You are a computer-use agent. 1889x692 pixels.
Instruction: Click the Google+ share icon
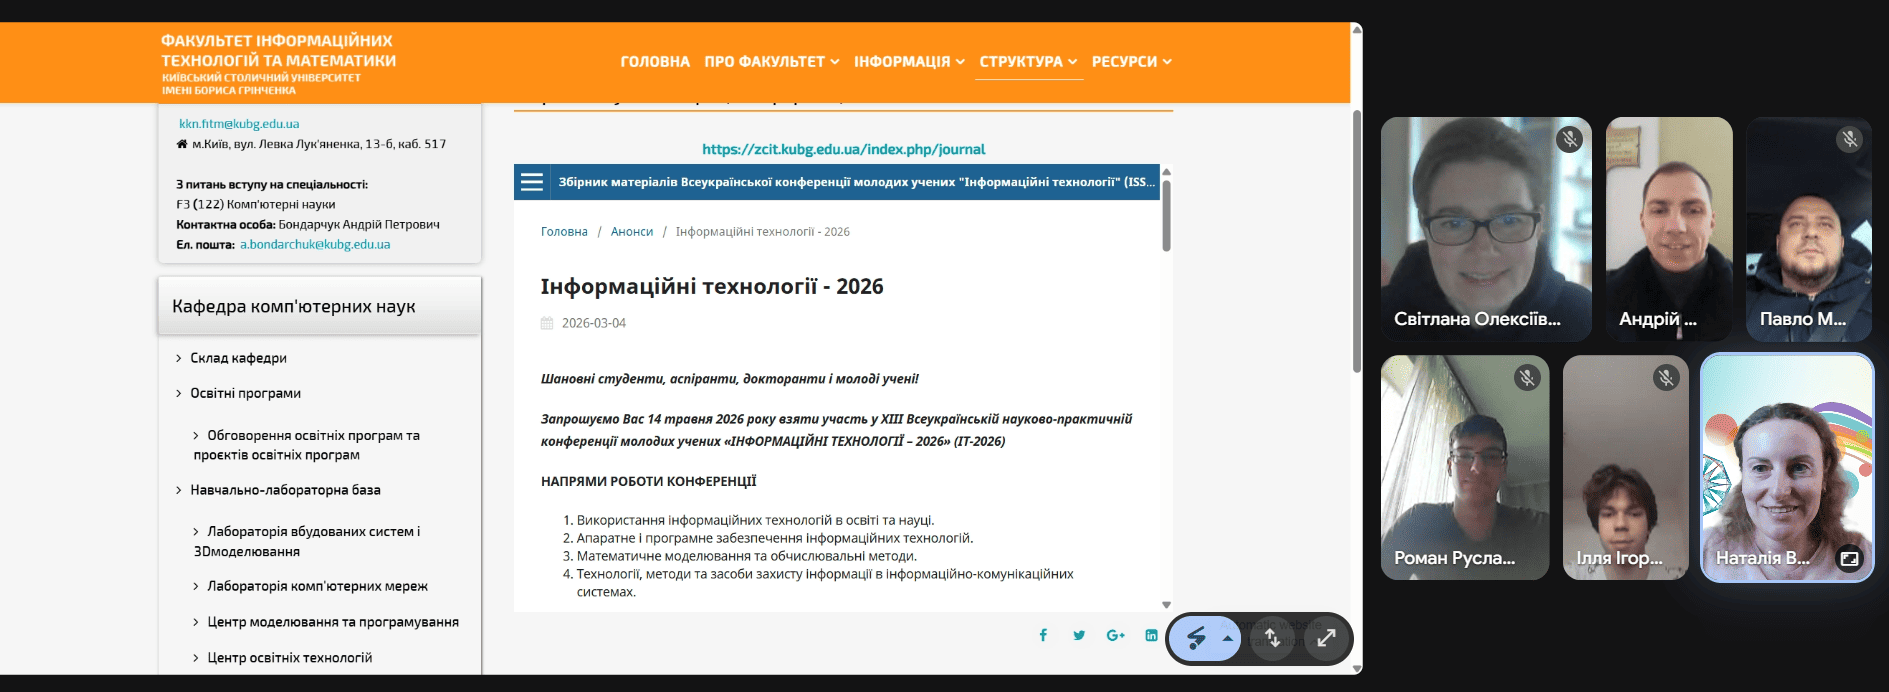[1115, 635]
